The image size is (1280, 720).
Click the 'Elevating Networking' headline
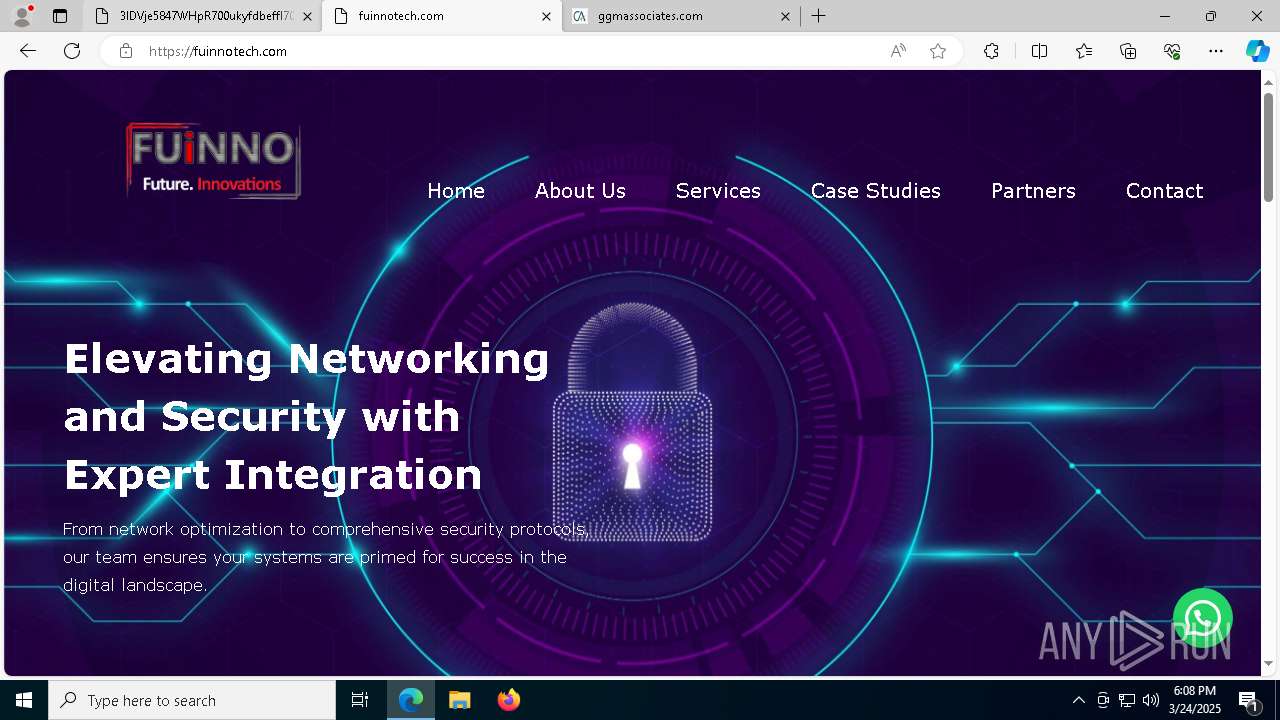click(x=307, y=416)
